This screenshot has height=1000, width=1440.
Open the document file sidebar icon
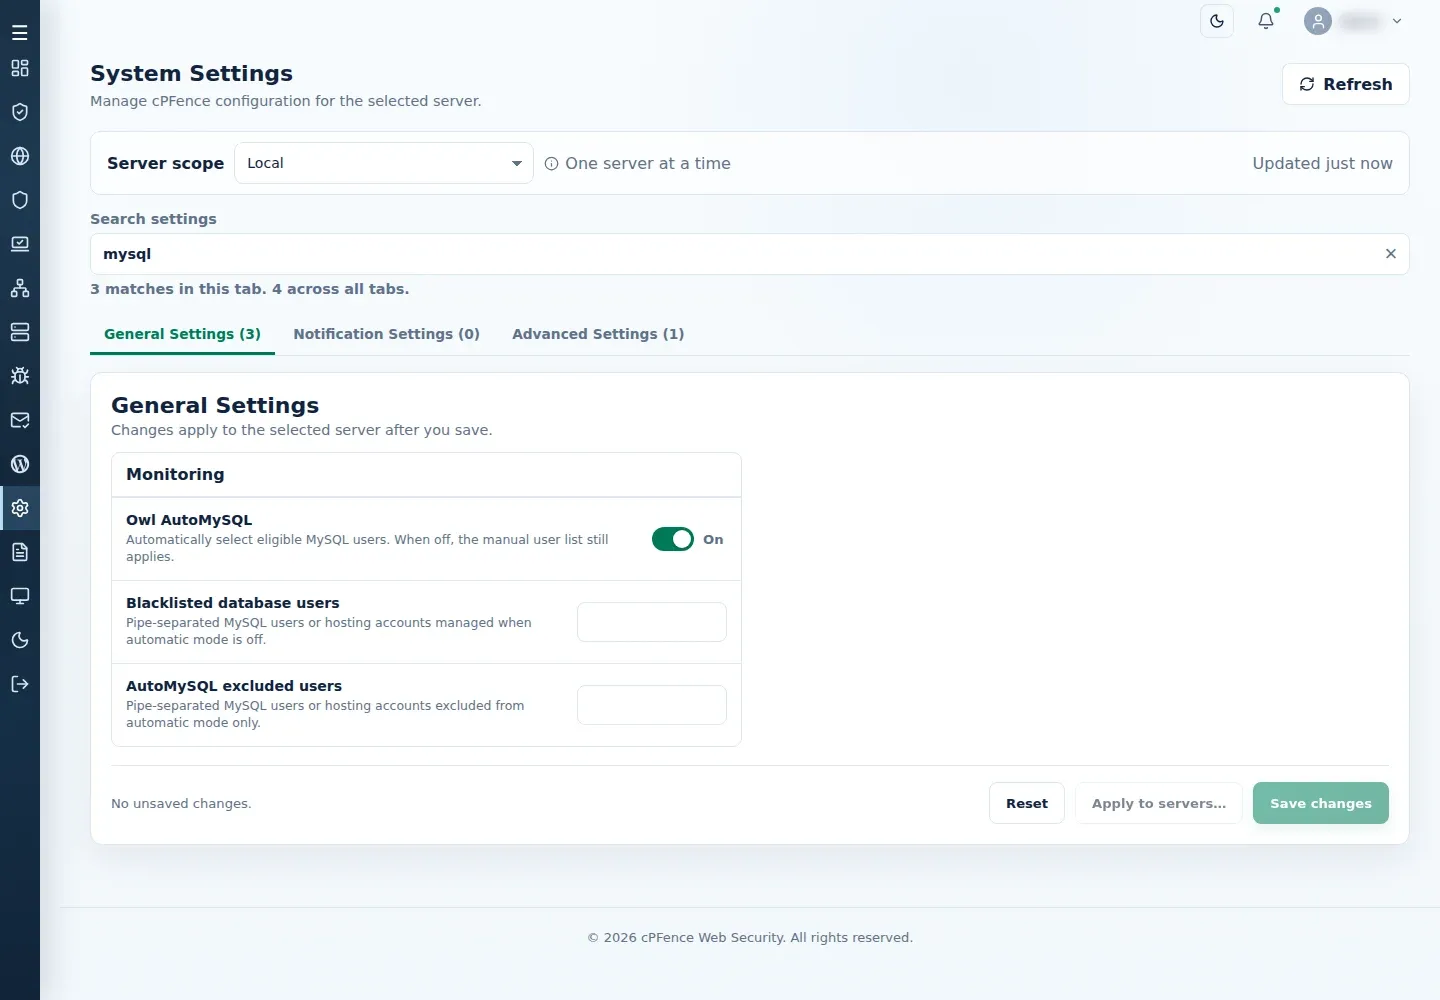20,552
